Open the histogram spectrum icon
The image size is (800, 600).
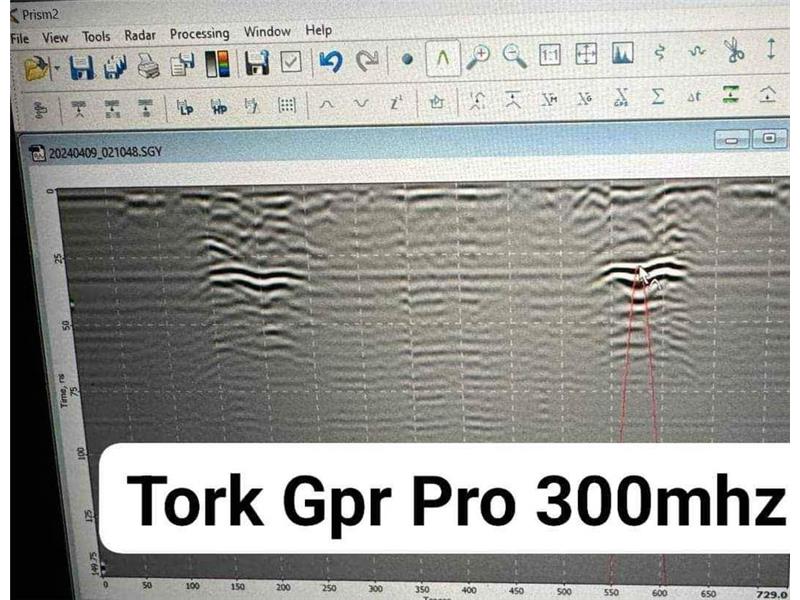(622, 53)
